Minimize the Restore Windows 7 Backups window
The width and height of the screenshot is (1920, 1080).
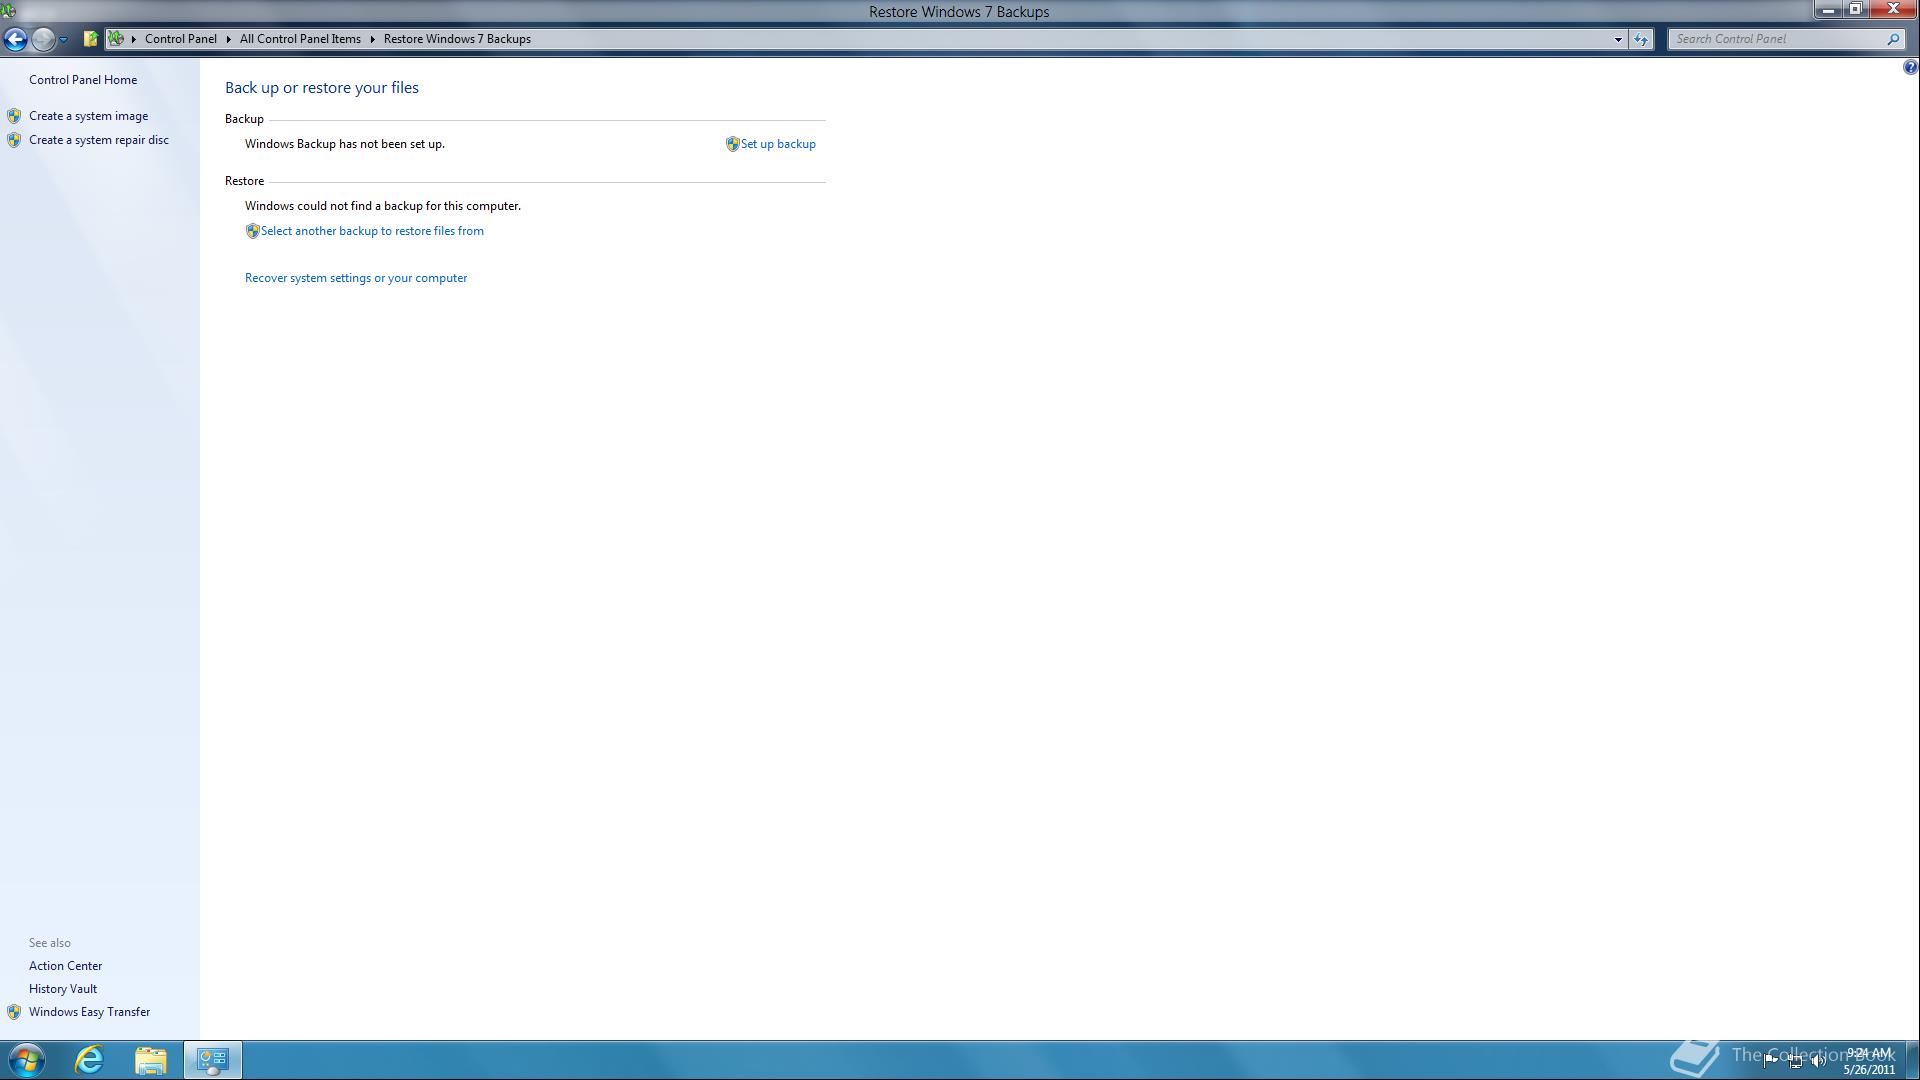point(1828,9)
